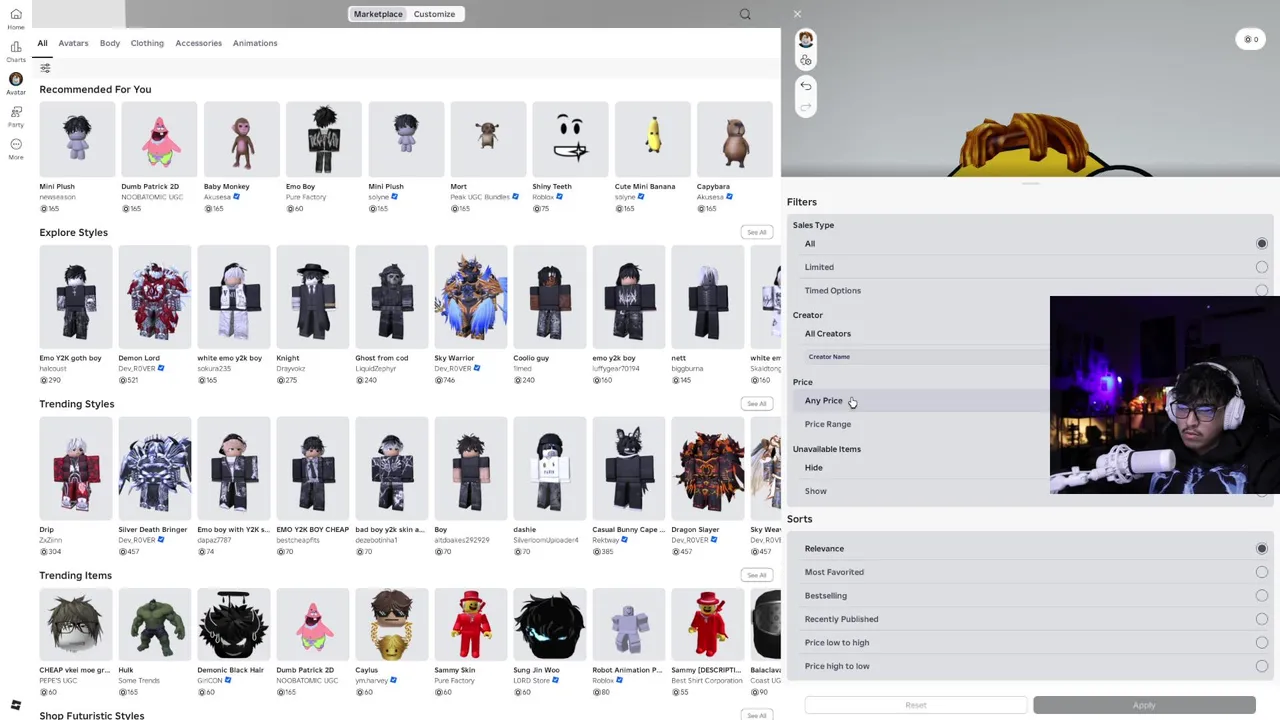Focus the Creator Name input field

(x=926, y=357)
